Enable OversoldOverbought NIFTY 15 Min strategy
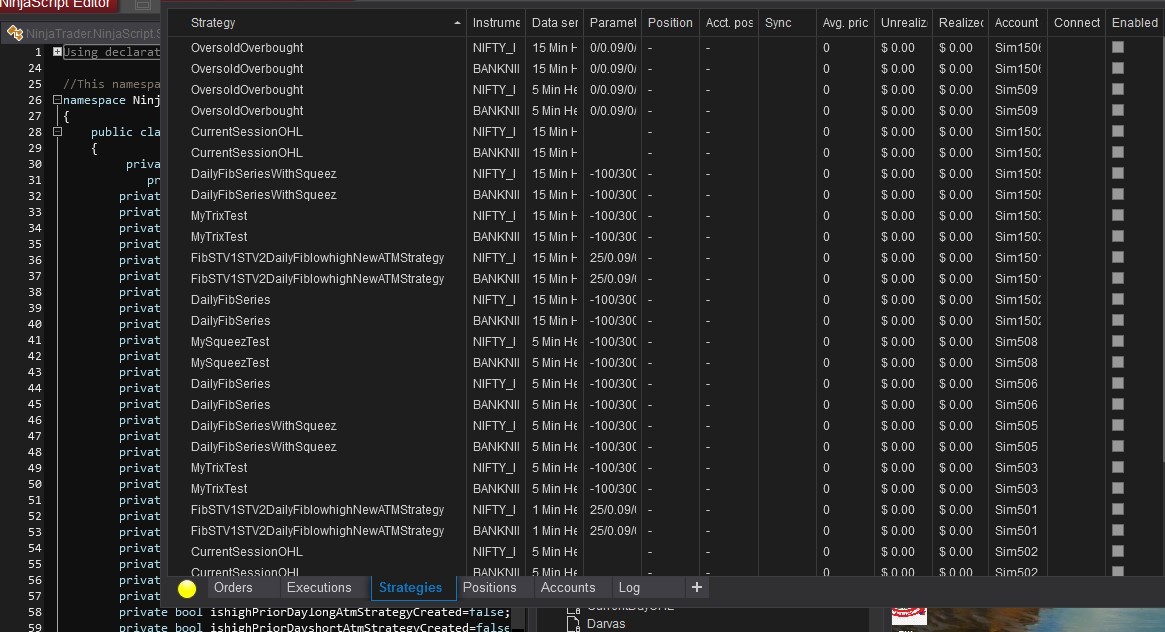This screenshot has height=632, width=1165. (x=1117, y=47)
